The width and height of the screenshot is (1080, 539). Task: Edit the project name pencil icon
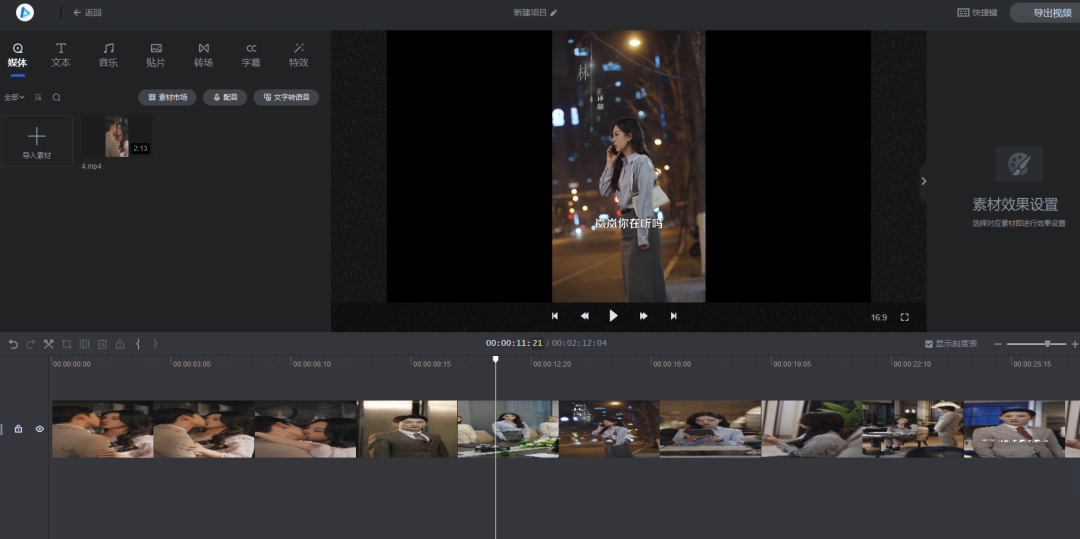click(x=554, y=13)
